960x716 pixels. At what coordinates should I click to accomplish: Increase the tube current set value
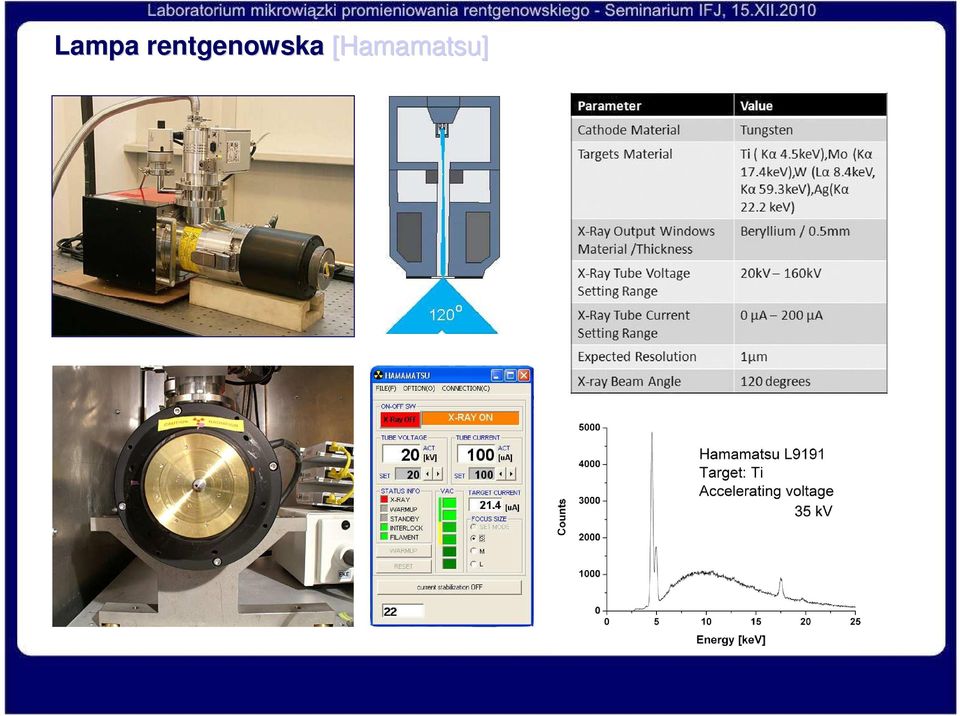[511, 474]
